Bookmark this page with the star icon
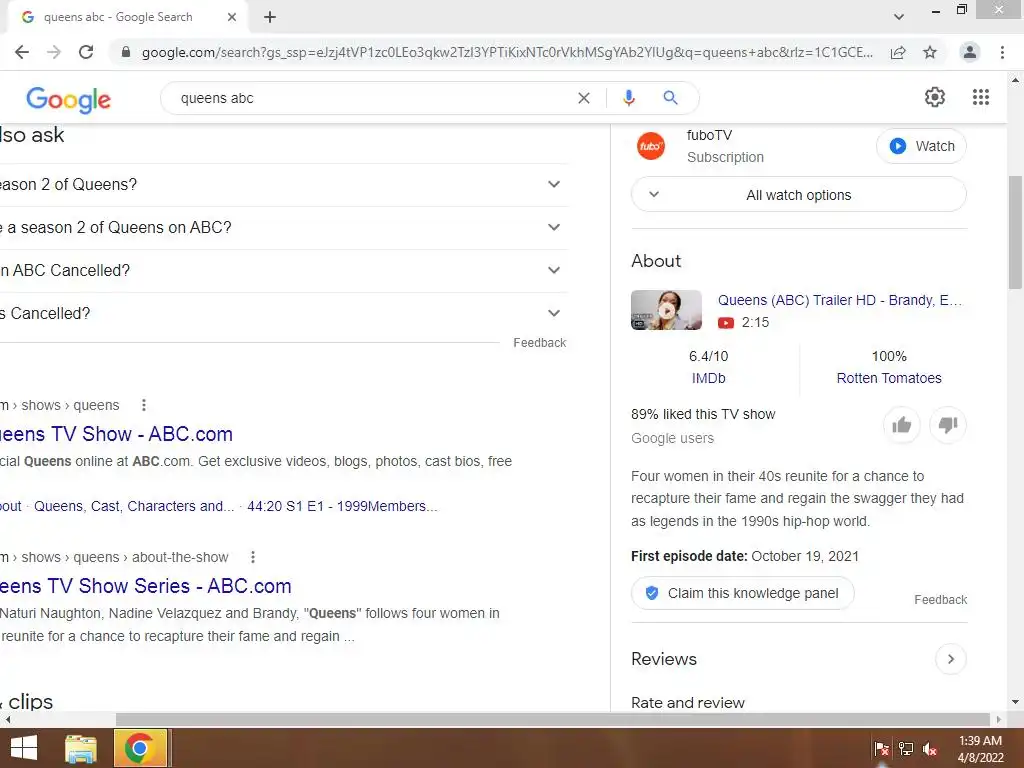This screenshot has width=1024, height=768. (930, 52)
